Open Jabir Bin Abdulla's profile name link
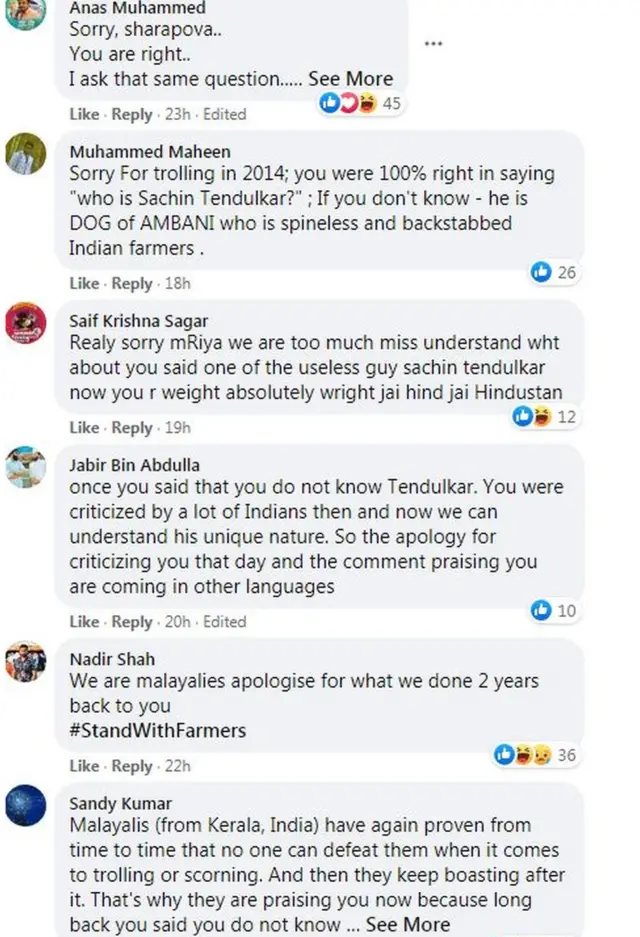The width and height of the screenshot is (640, 937). tap(134, 465)
